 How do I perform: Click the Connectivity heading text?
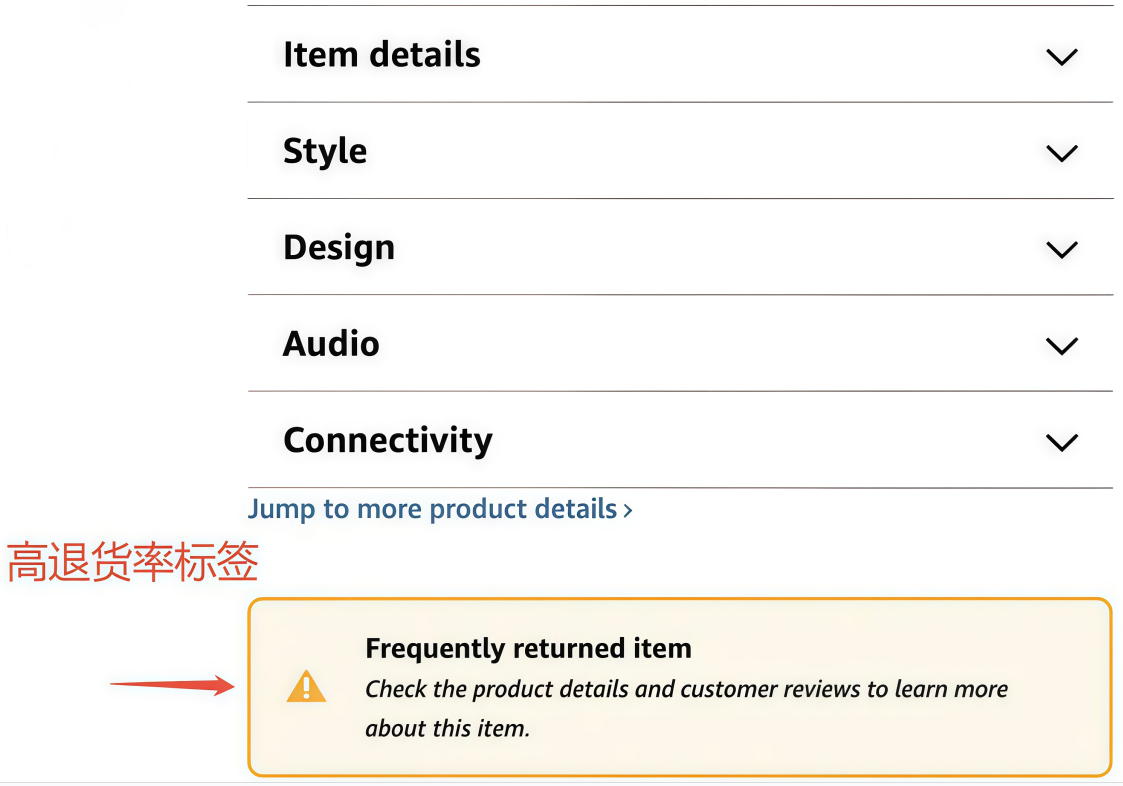point(387,440)
